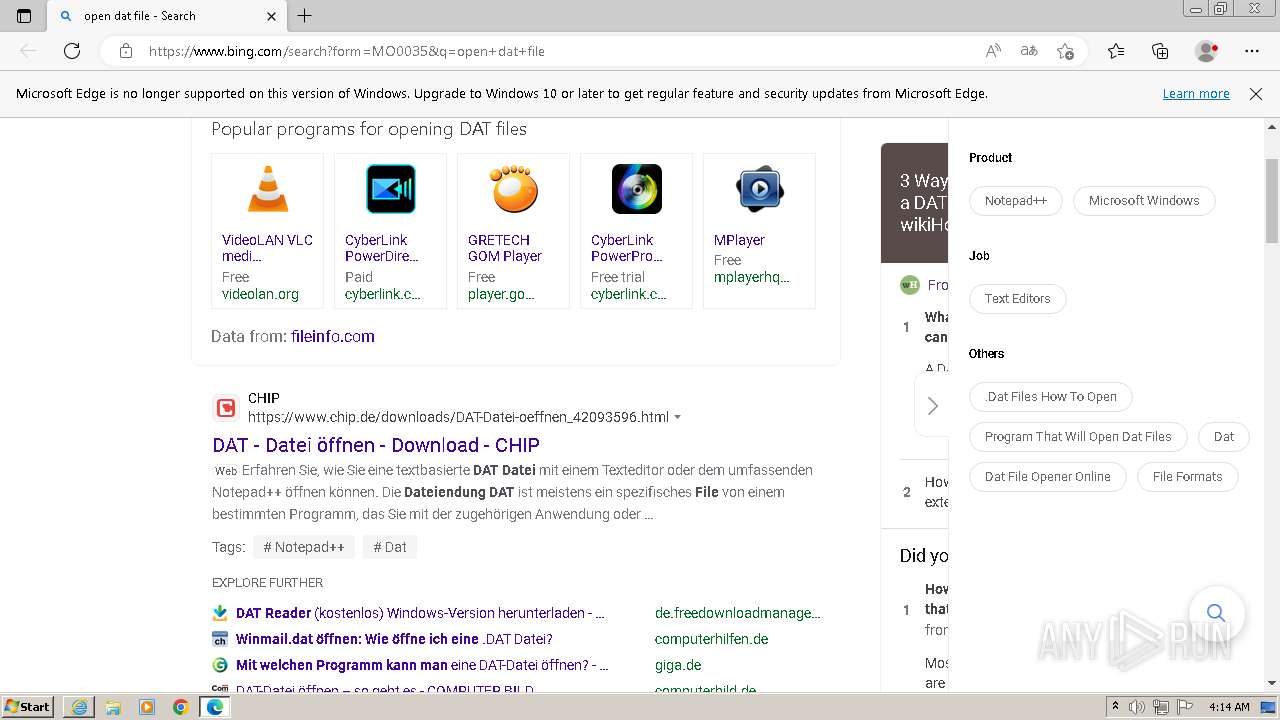
Task: Click the taskbar clock showing 4:14 AM
Action: tap(1229, 707)
